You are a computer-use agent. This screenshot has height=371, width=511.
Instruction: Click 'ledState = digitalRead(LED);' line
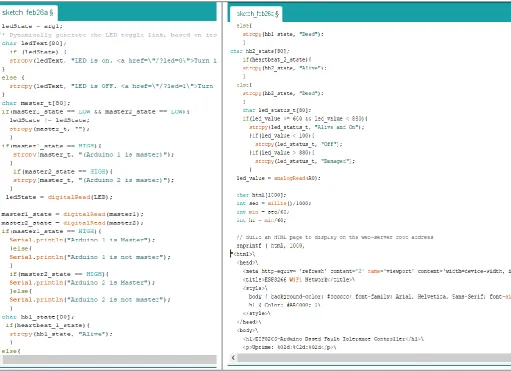(x=59, y=197)
